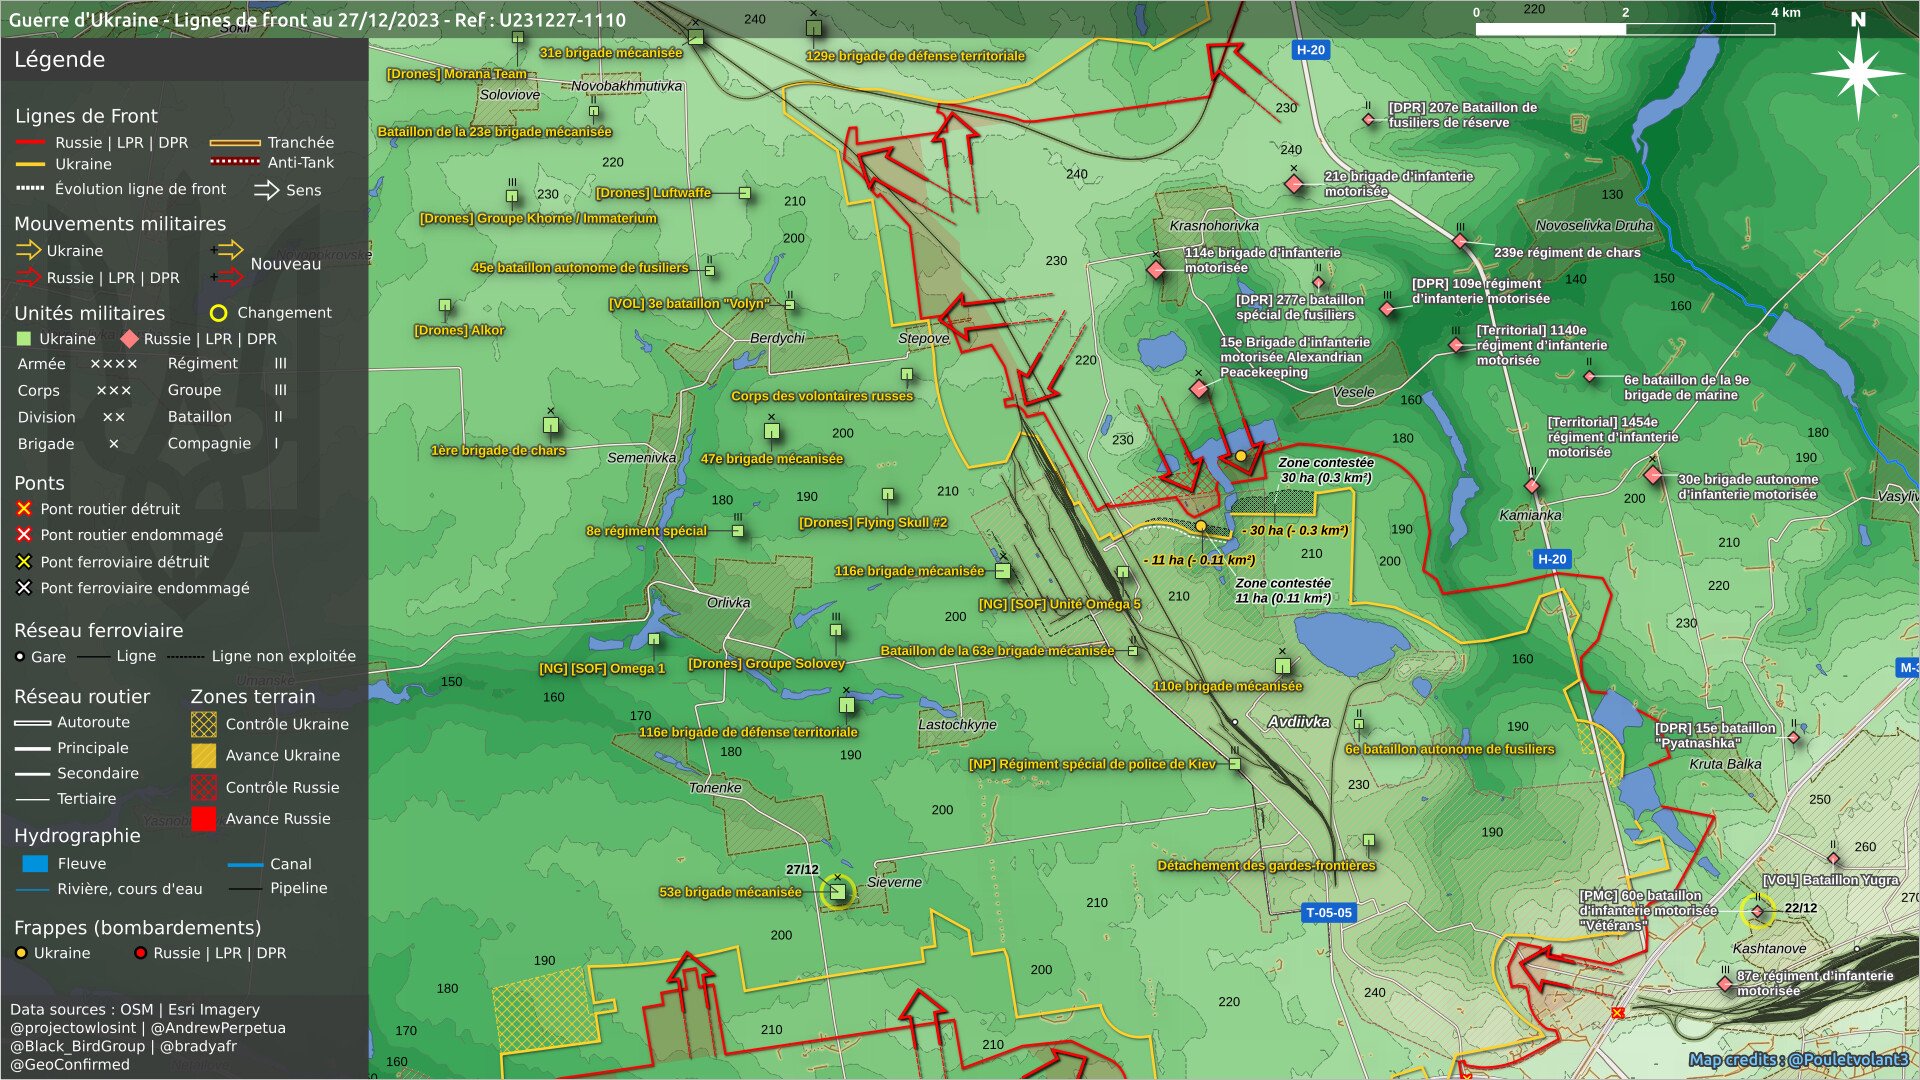Click the Kamianka village label

(1531, 516)
